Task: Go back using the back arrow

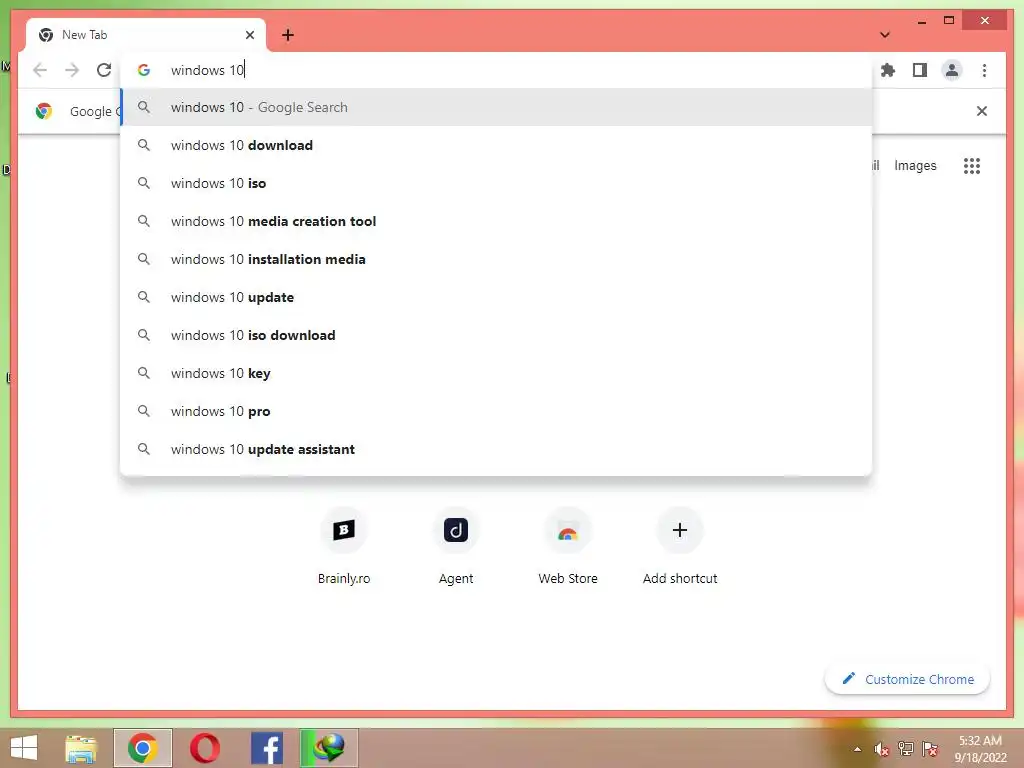Action: click(x=40, y=70)
